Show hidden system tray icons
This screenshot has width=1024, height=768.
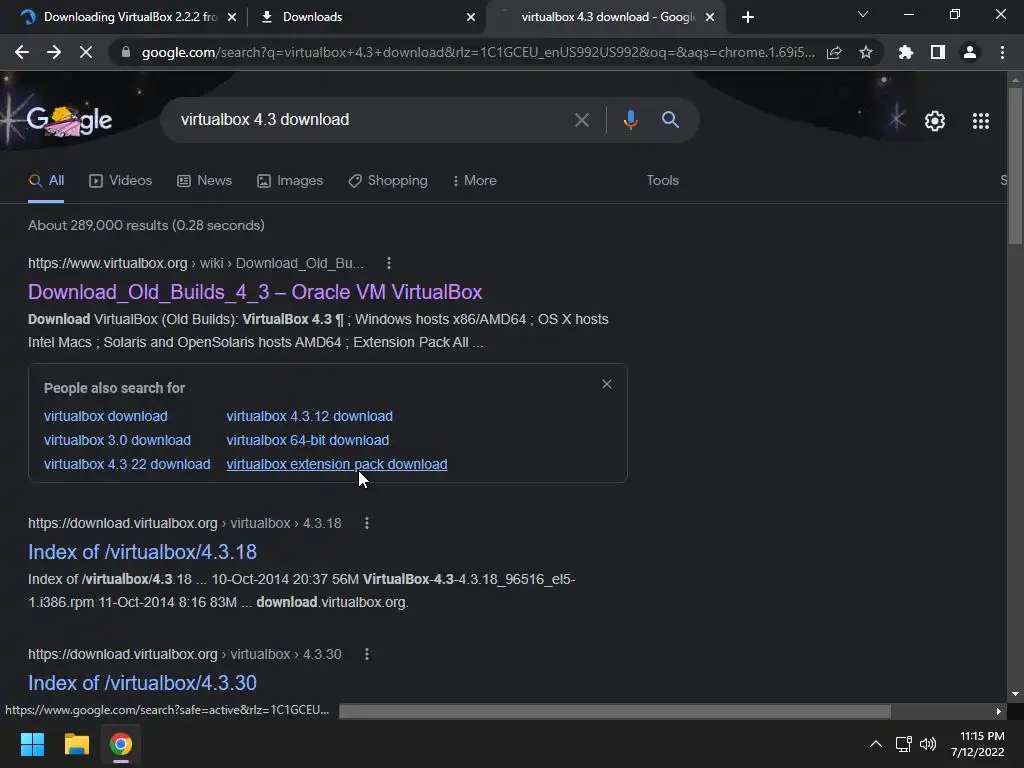876,744
